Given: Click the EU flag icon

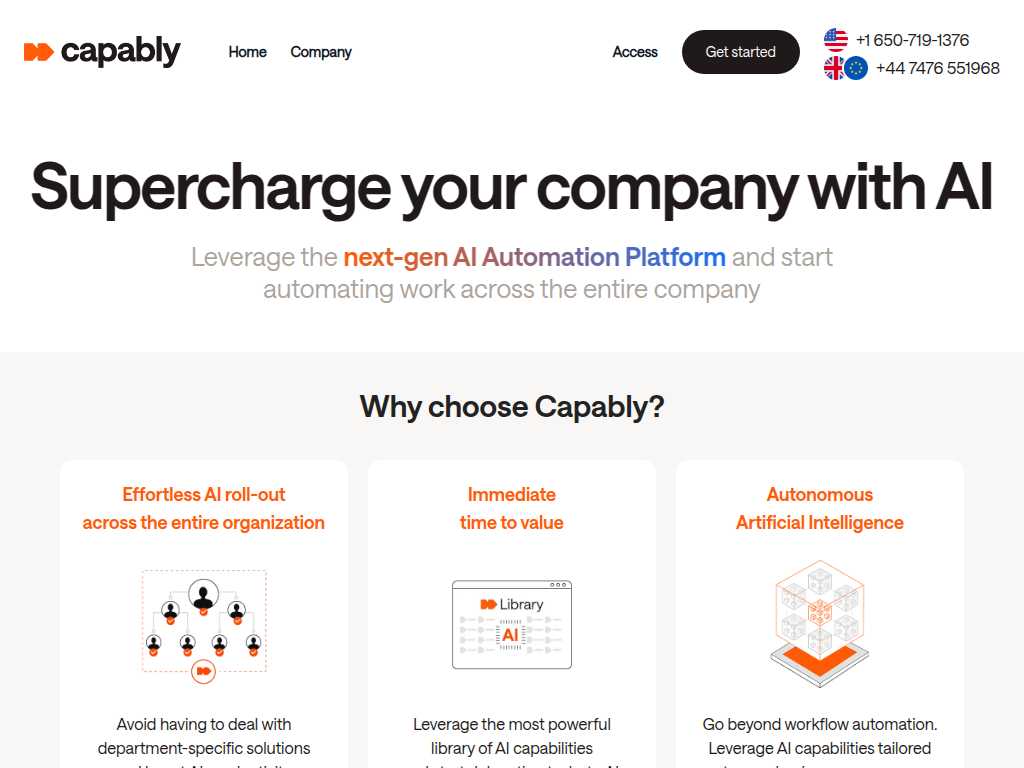Looking at the screenshot, I should 856,68.
